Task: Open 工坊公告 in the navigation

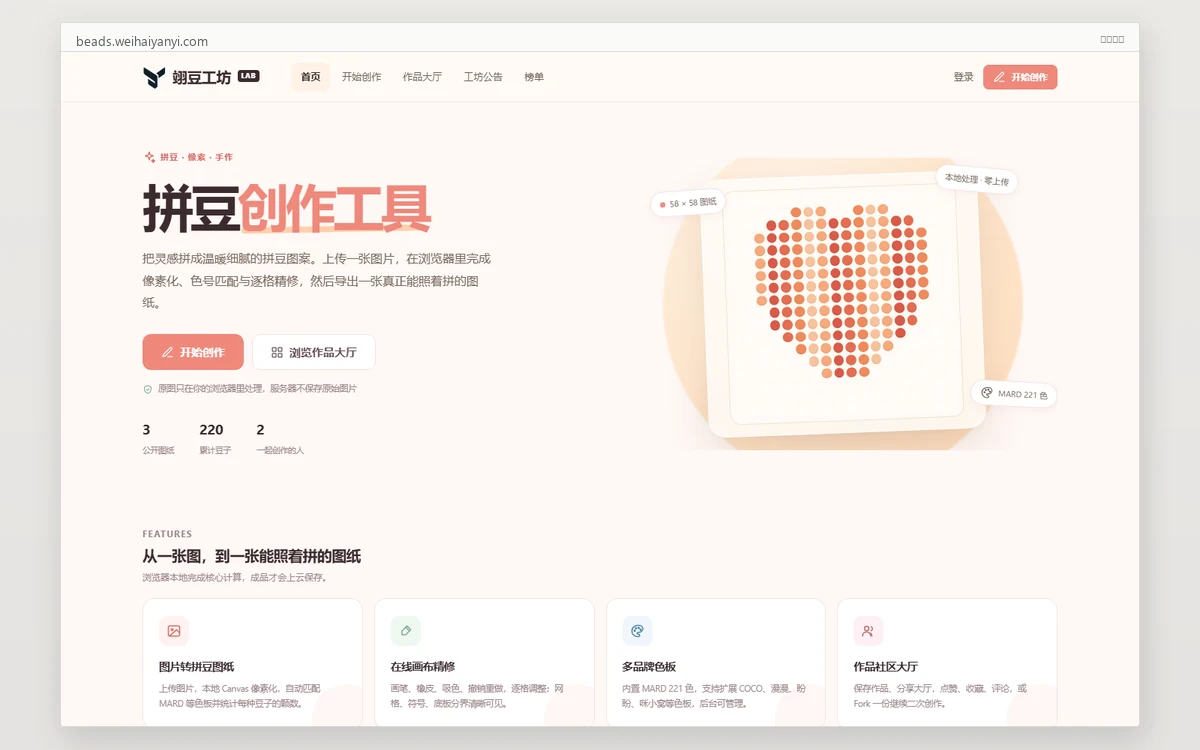Action: pyautogui.click(x=483, y=77)
